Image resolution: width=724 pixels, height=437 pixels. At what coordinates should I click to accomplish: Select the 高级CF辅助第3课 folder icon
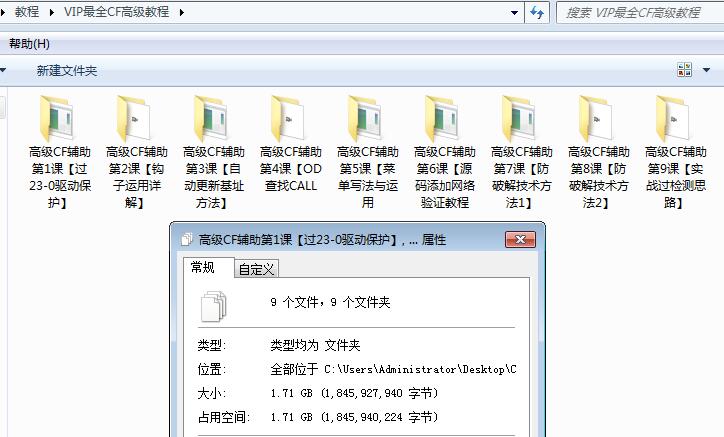point(211,119)
